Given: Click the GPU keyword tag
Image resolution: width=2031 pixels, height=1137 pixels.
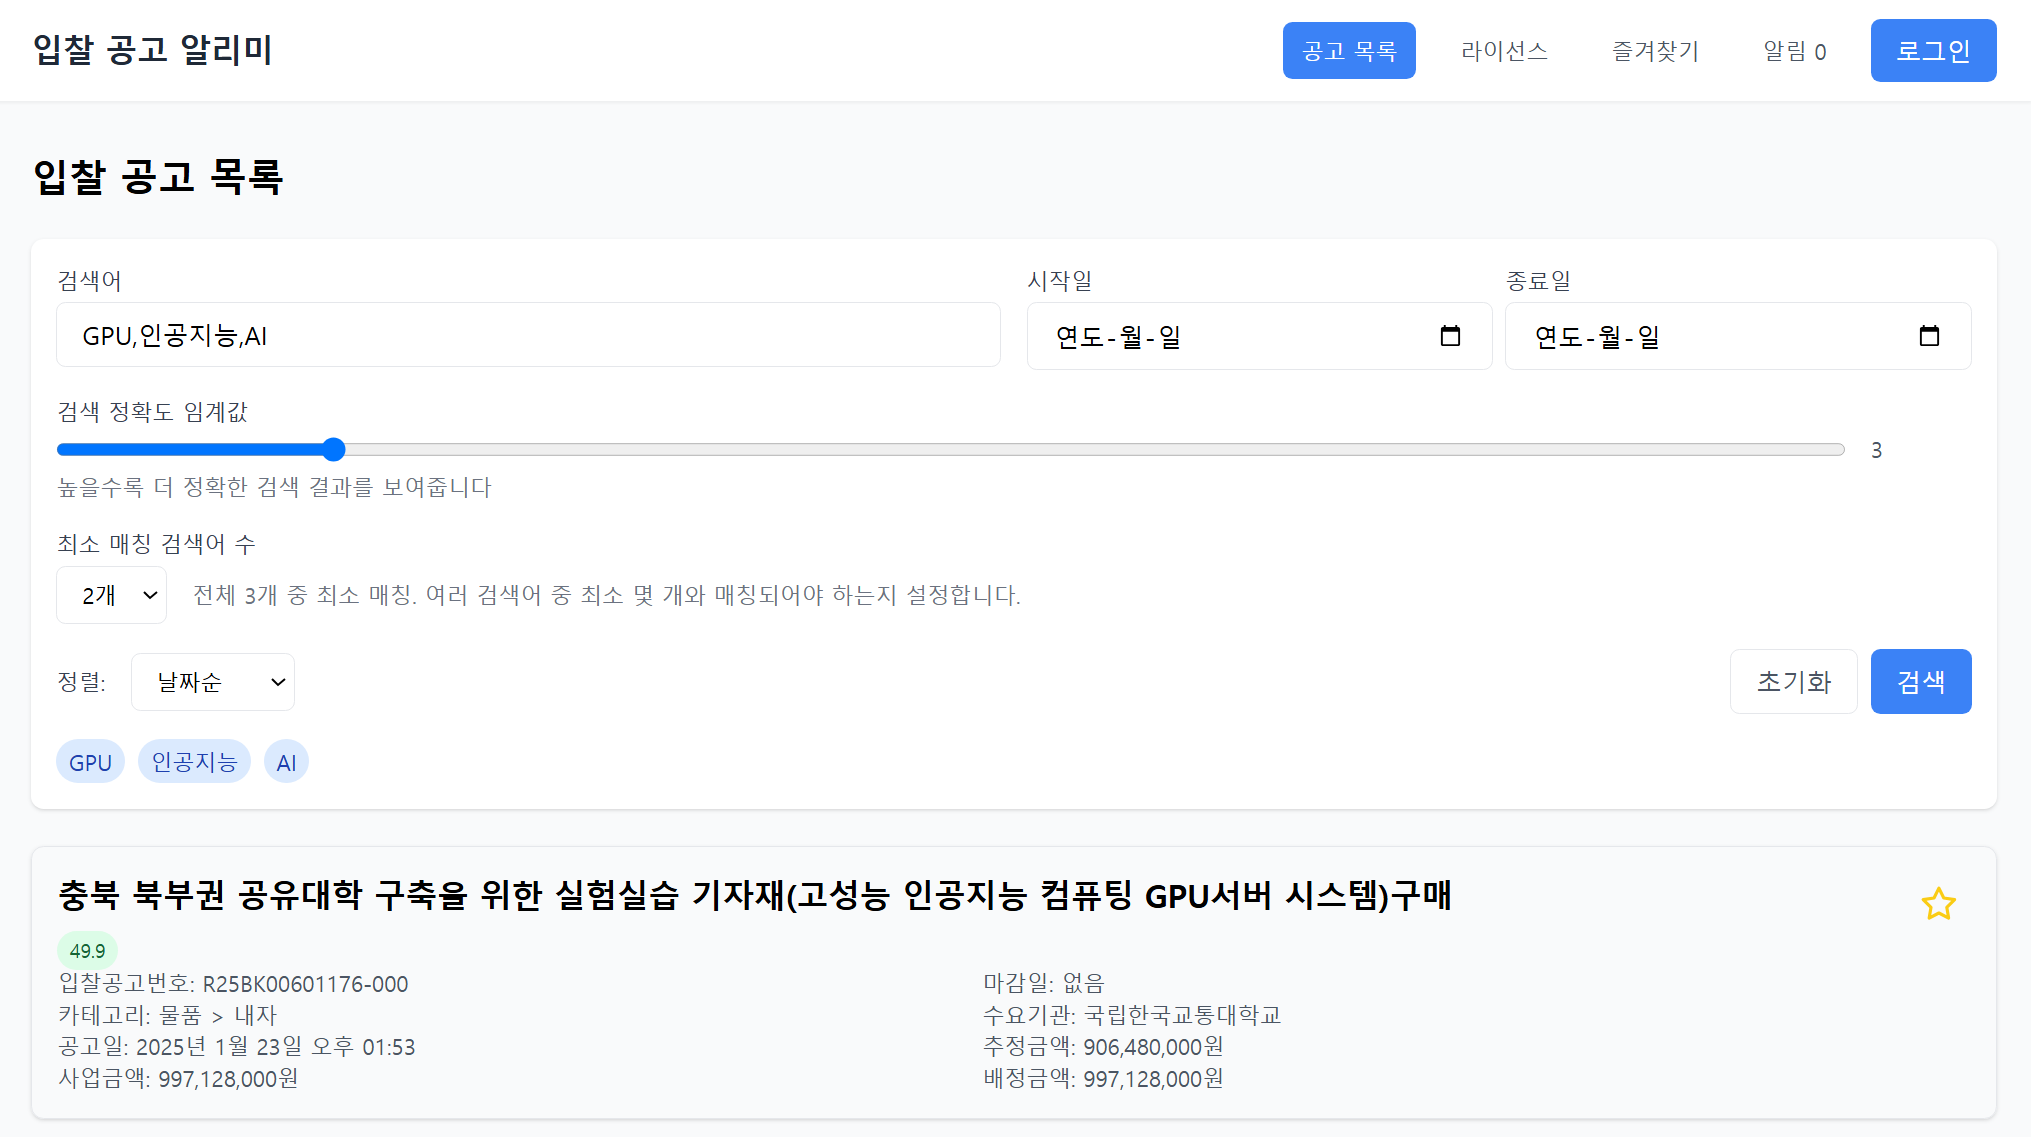Looking at the screenshot, I should 90,762.
